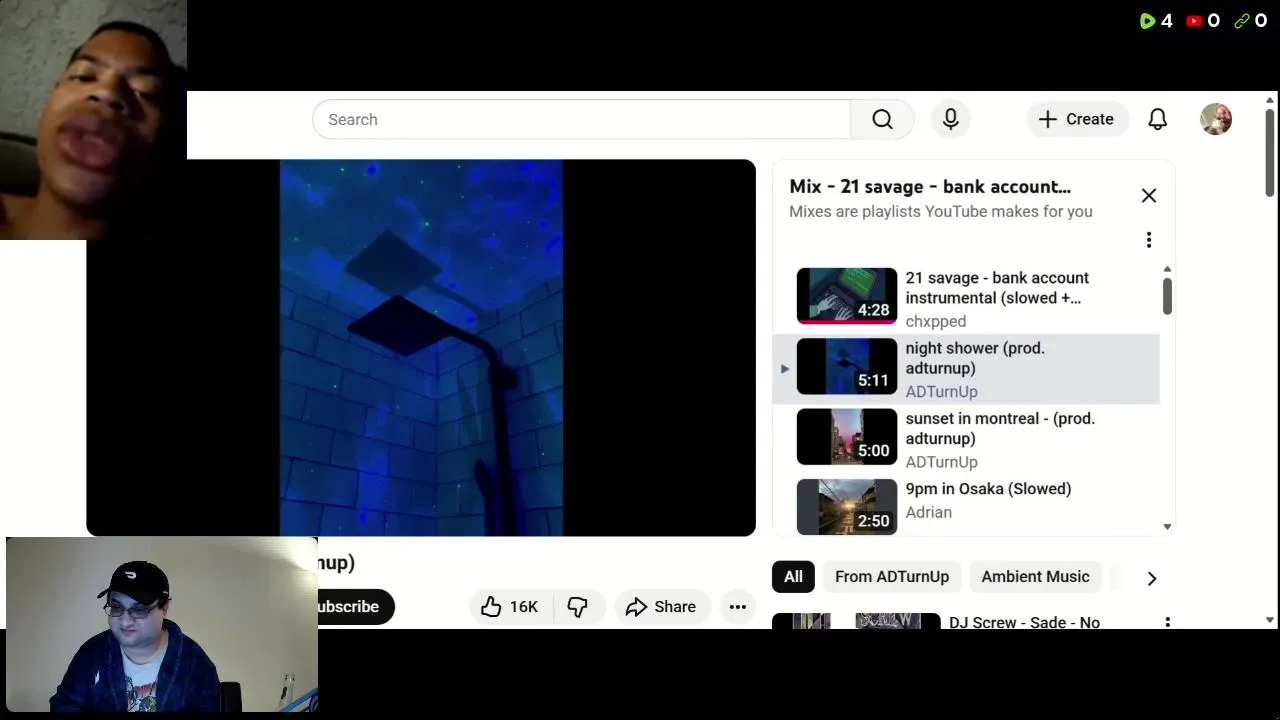Open the night shower playlist thumbnail

coord(847,366)
